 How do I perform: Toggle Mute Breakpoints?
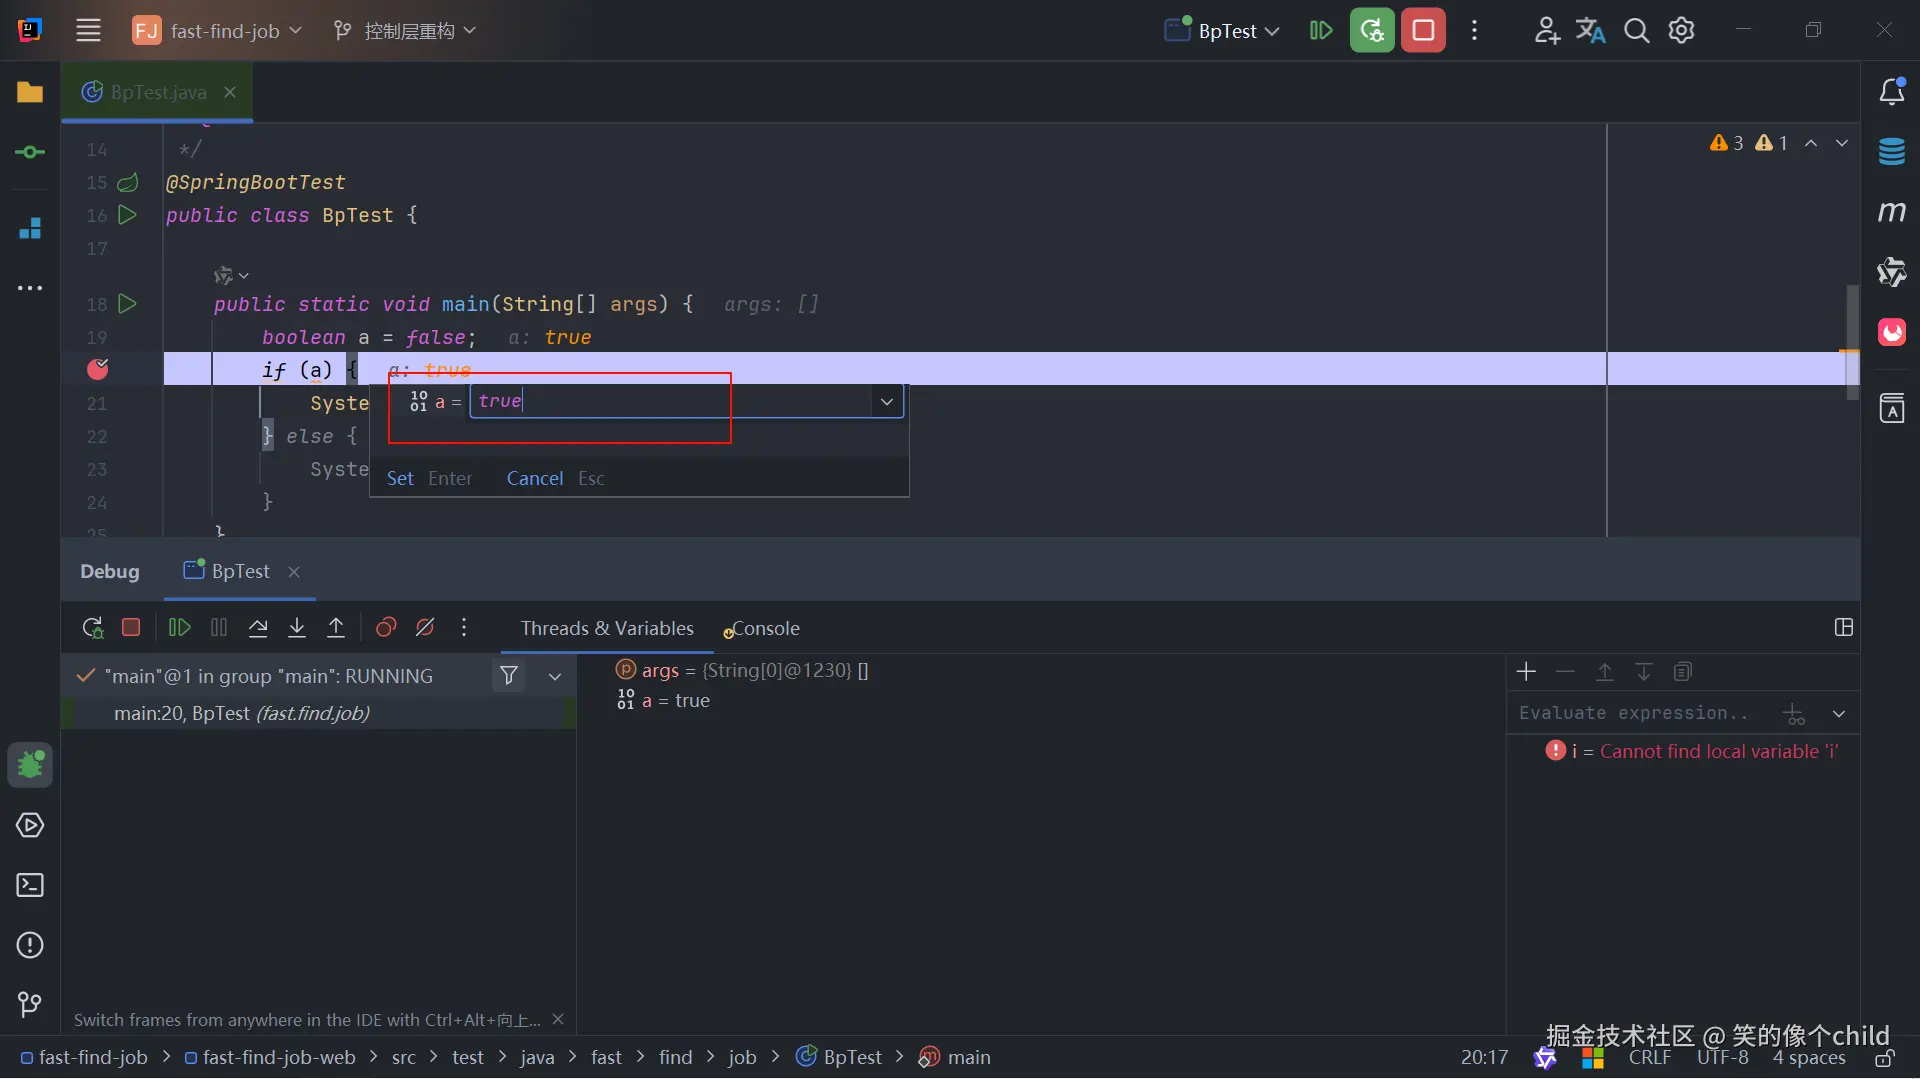[x=425, y=627]
